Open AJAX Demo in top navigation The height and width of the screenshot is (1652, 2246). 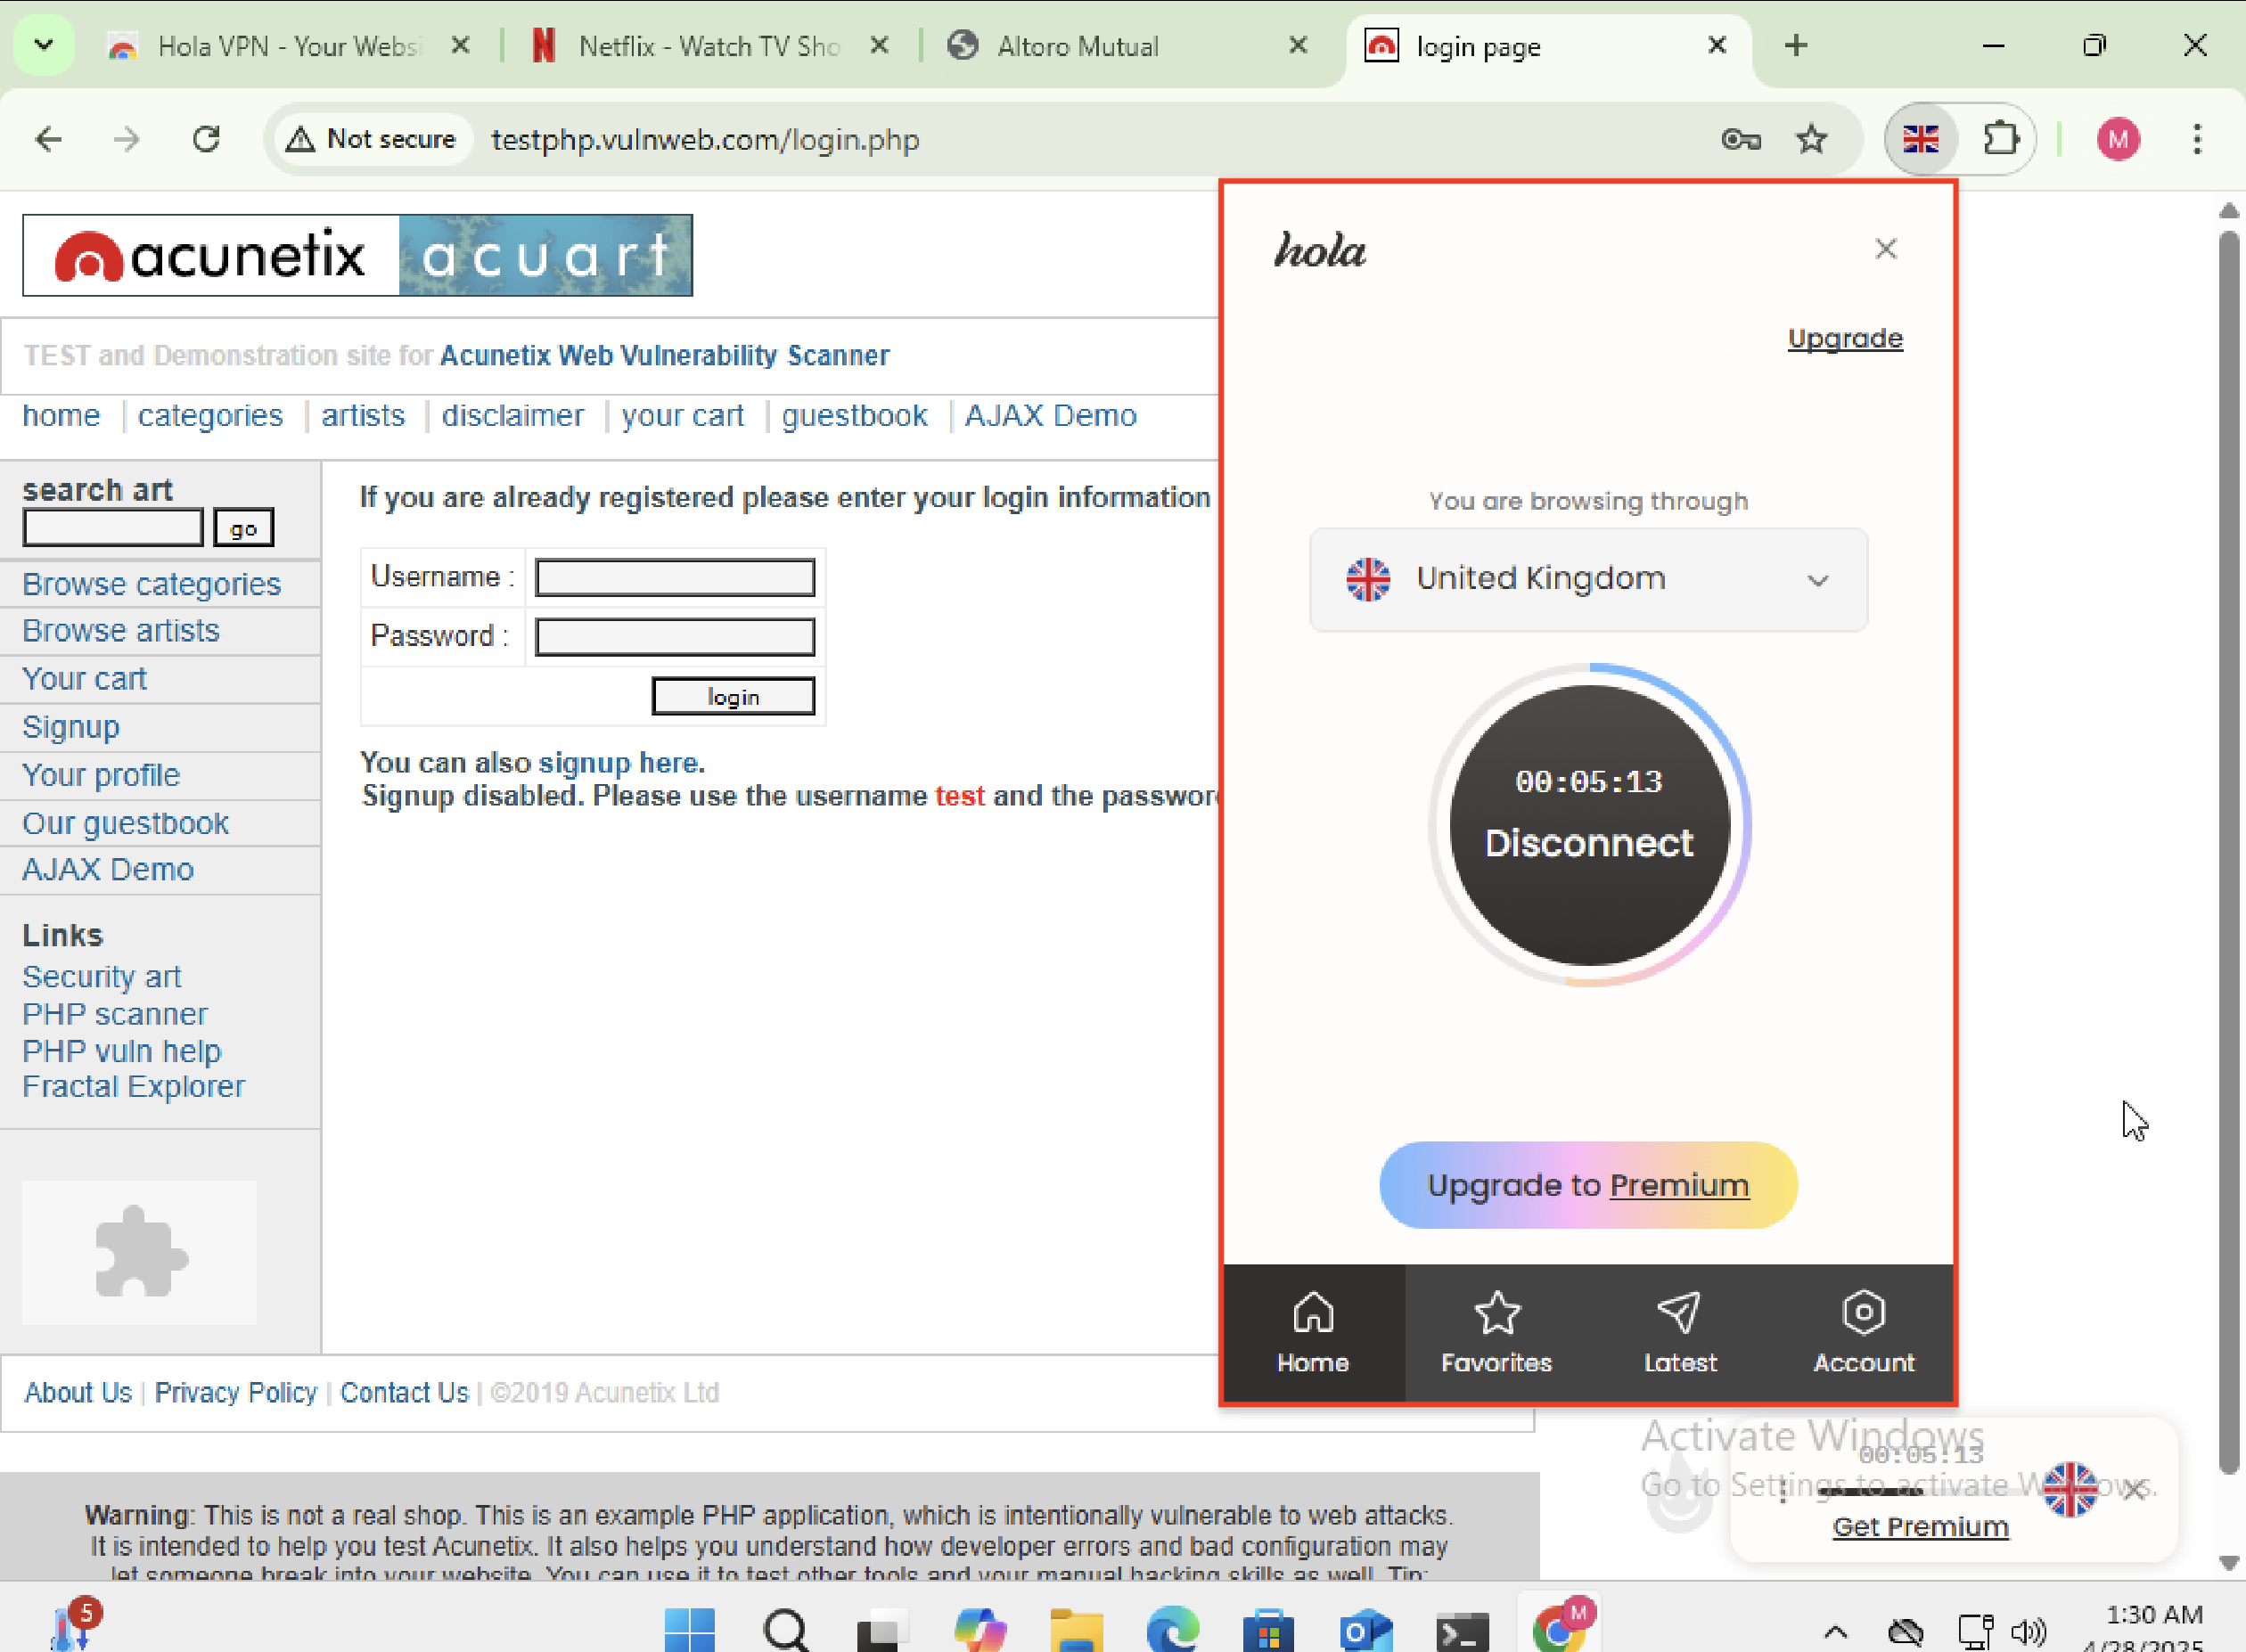click(x=1050, y=416)
